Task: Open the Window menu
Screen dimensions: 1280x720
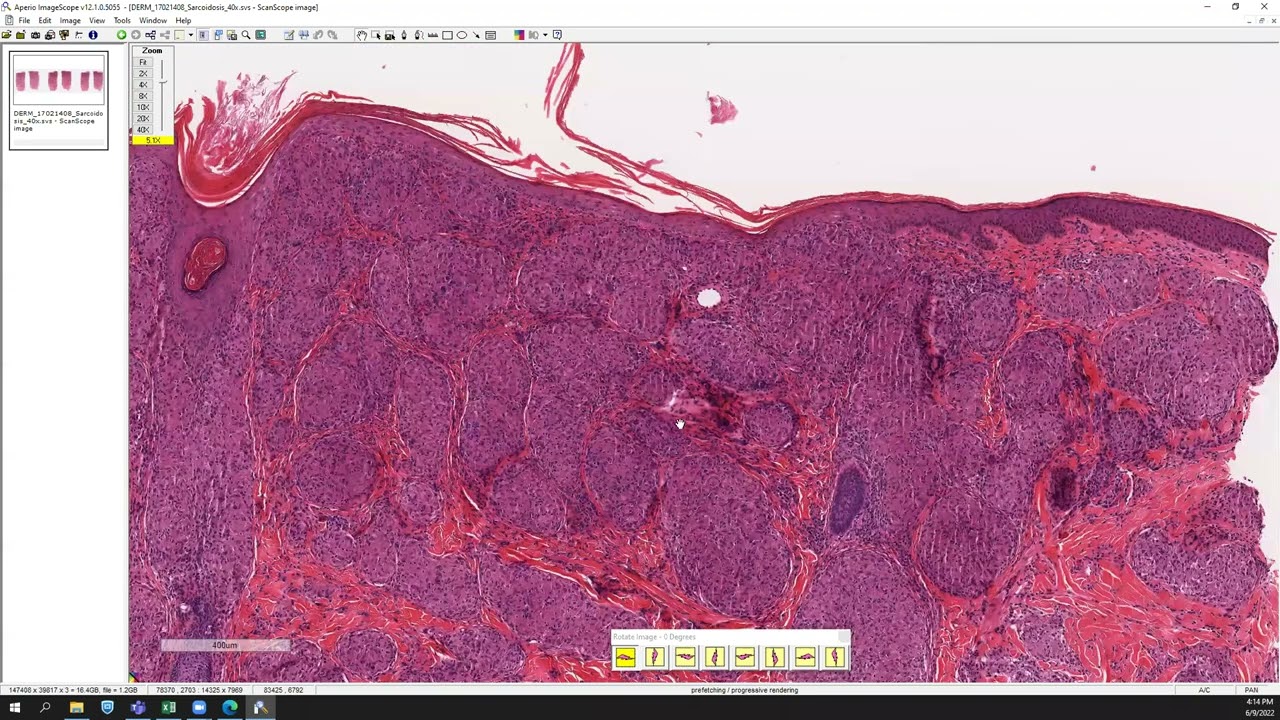Action: coord(153,20)
